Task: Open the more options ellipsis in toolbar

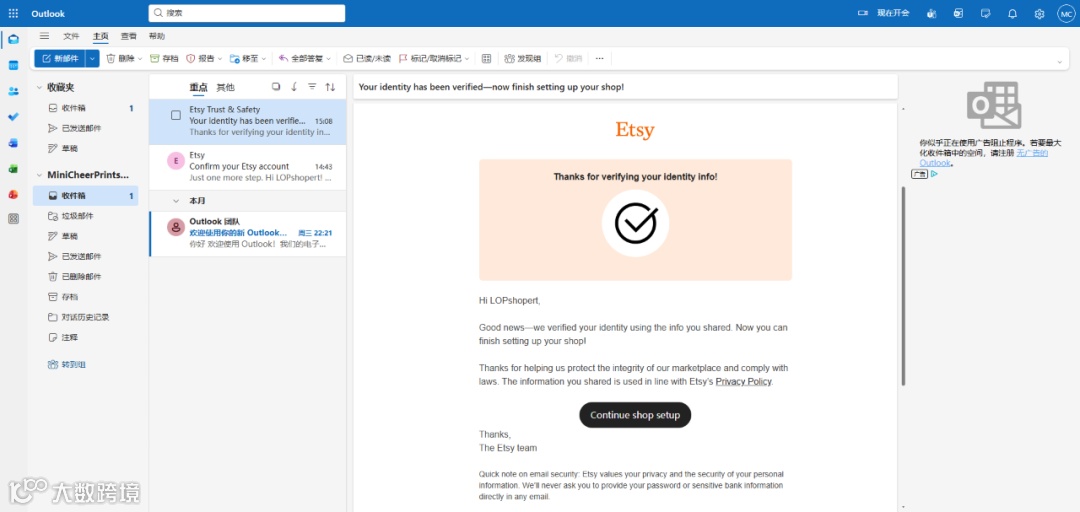Action: (599, 59)
